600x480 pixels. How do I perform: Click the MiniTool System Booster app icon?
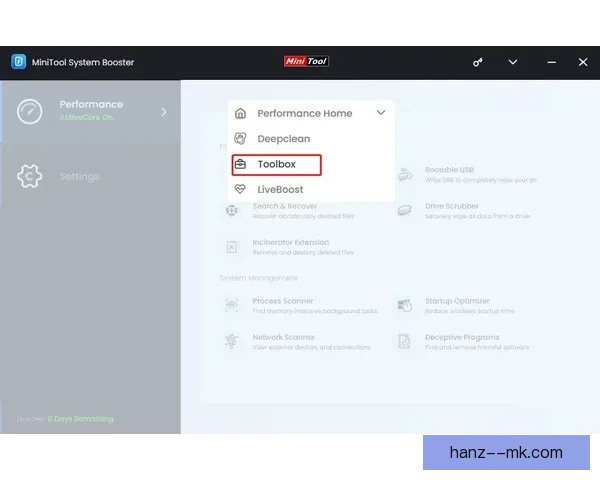[18, 62]
